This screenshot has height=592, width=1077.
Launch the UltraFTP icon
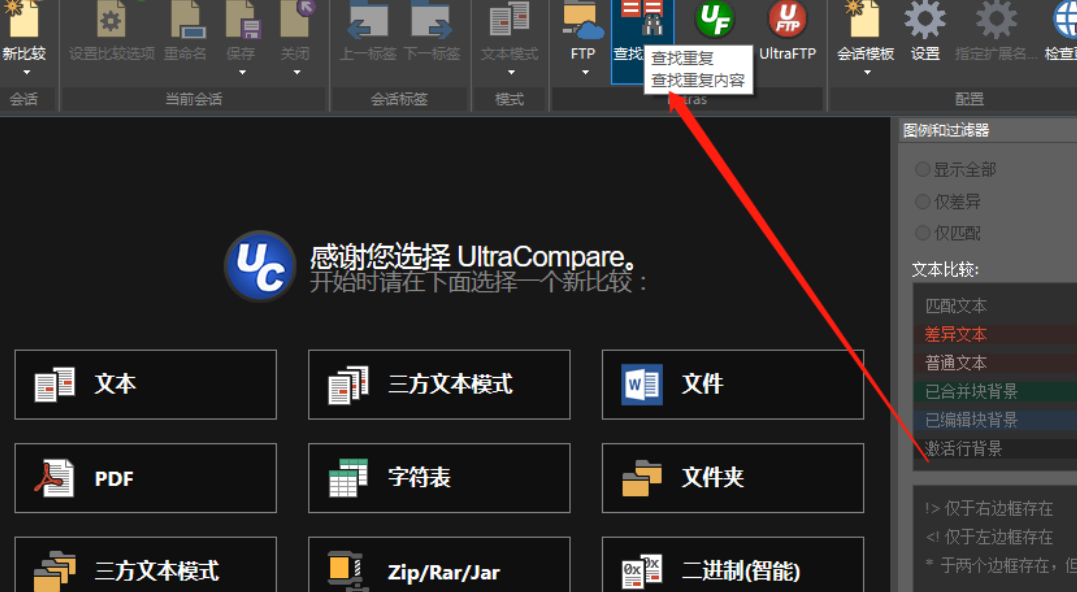point(787,19)
